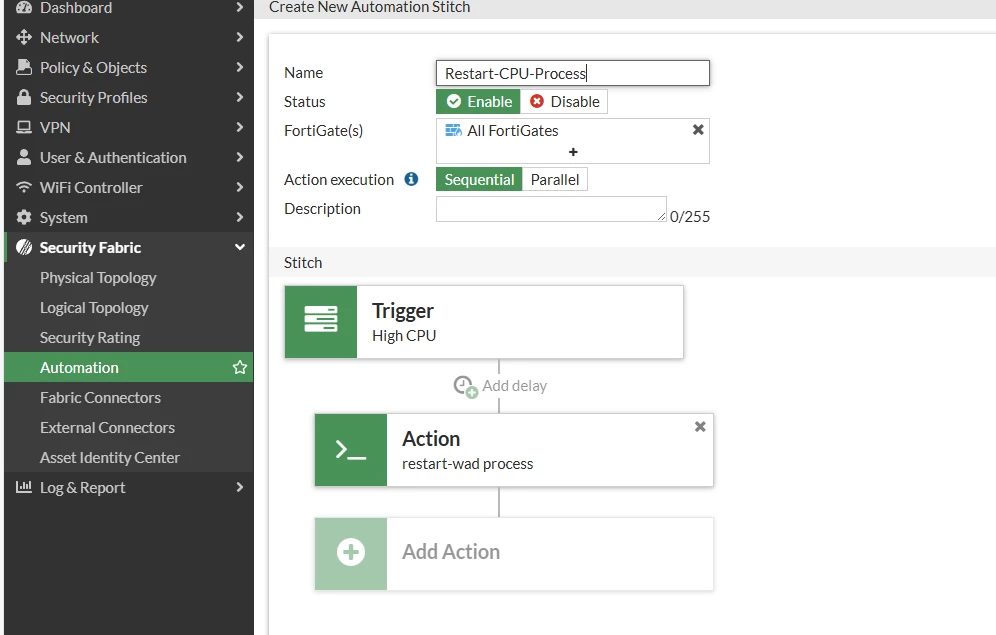This screenshot has width=996, height=635.
Task: Click the Description text area
Action: point(551,209)
